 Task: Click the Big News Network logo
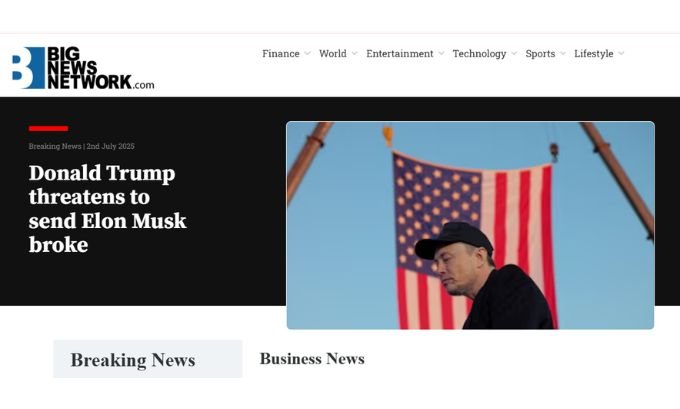[x=83, y=68]
